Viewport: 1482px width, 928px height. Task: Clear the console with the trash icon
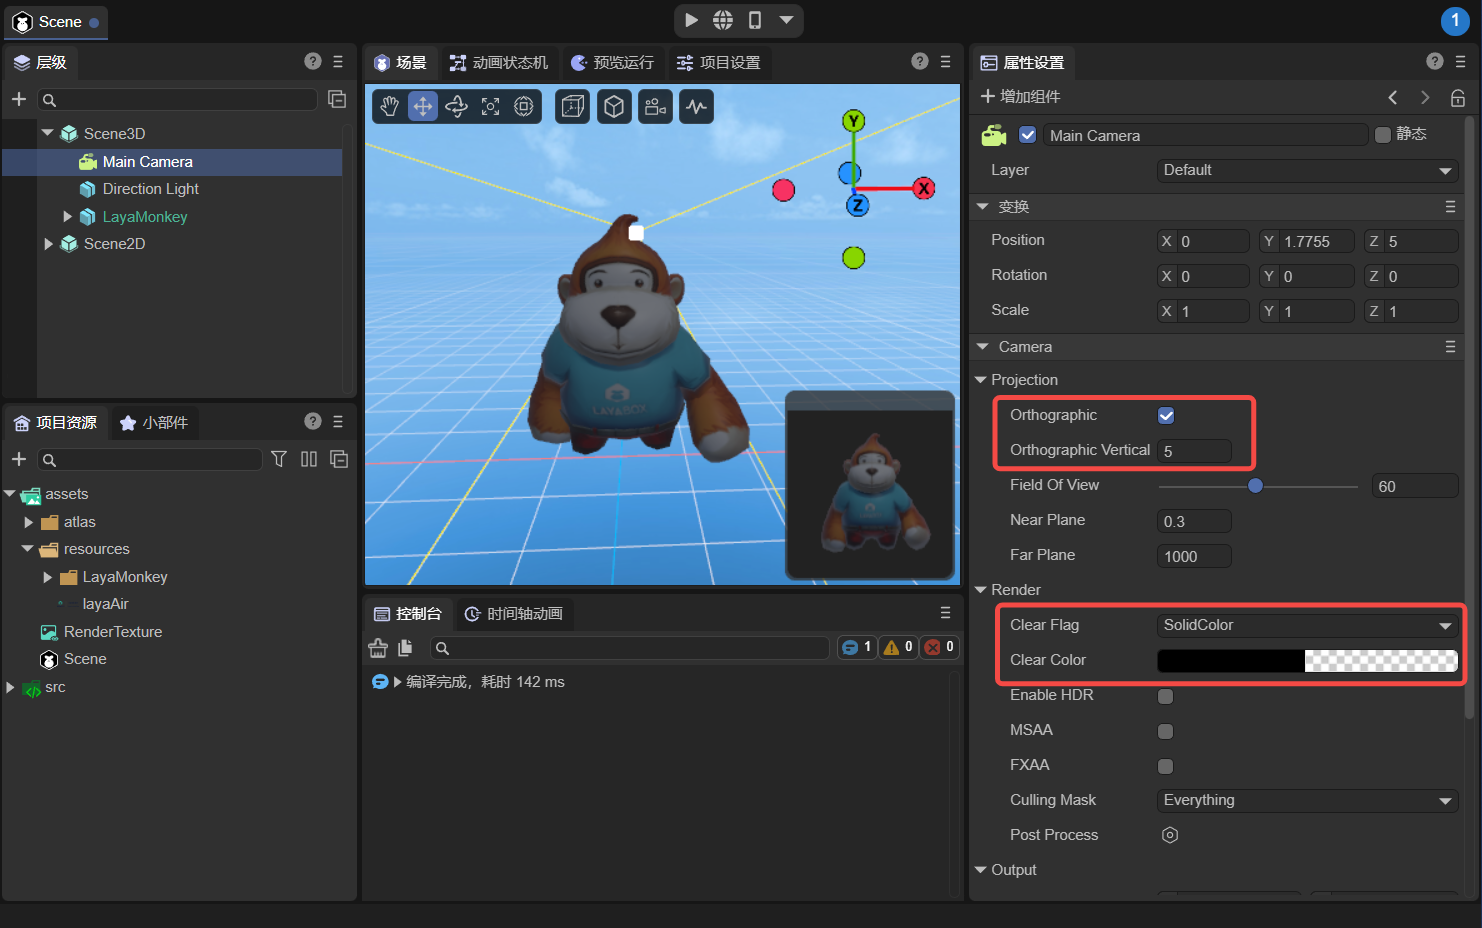pyautogui.click(x=378, y=648)
